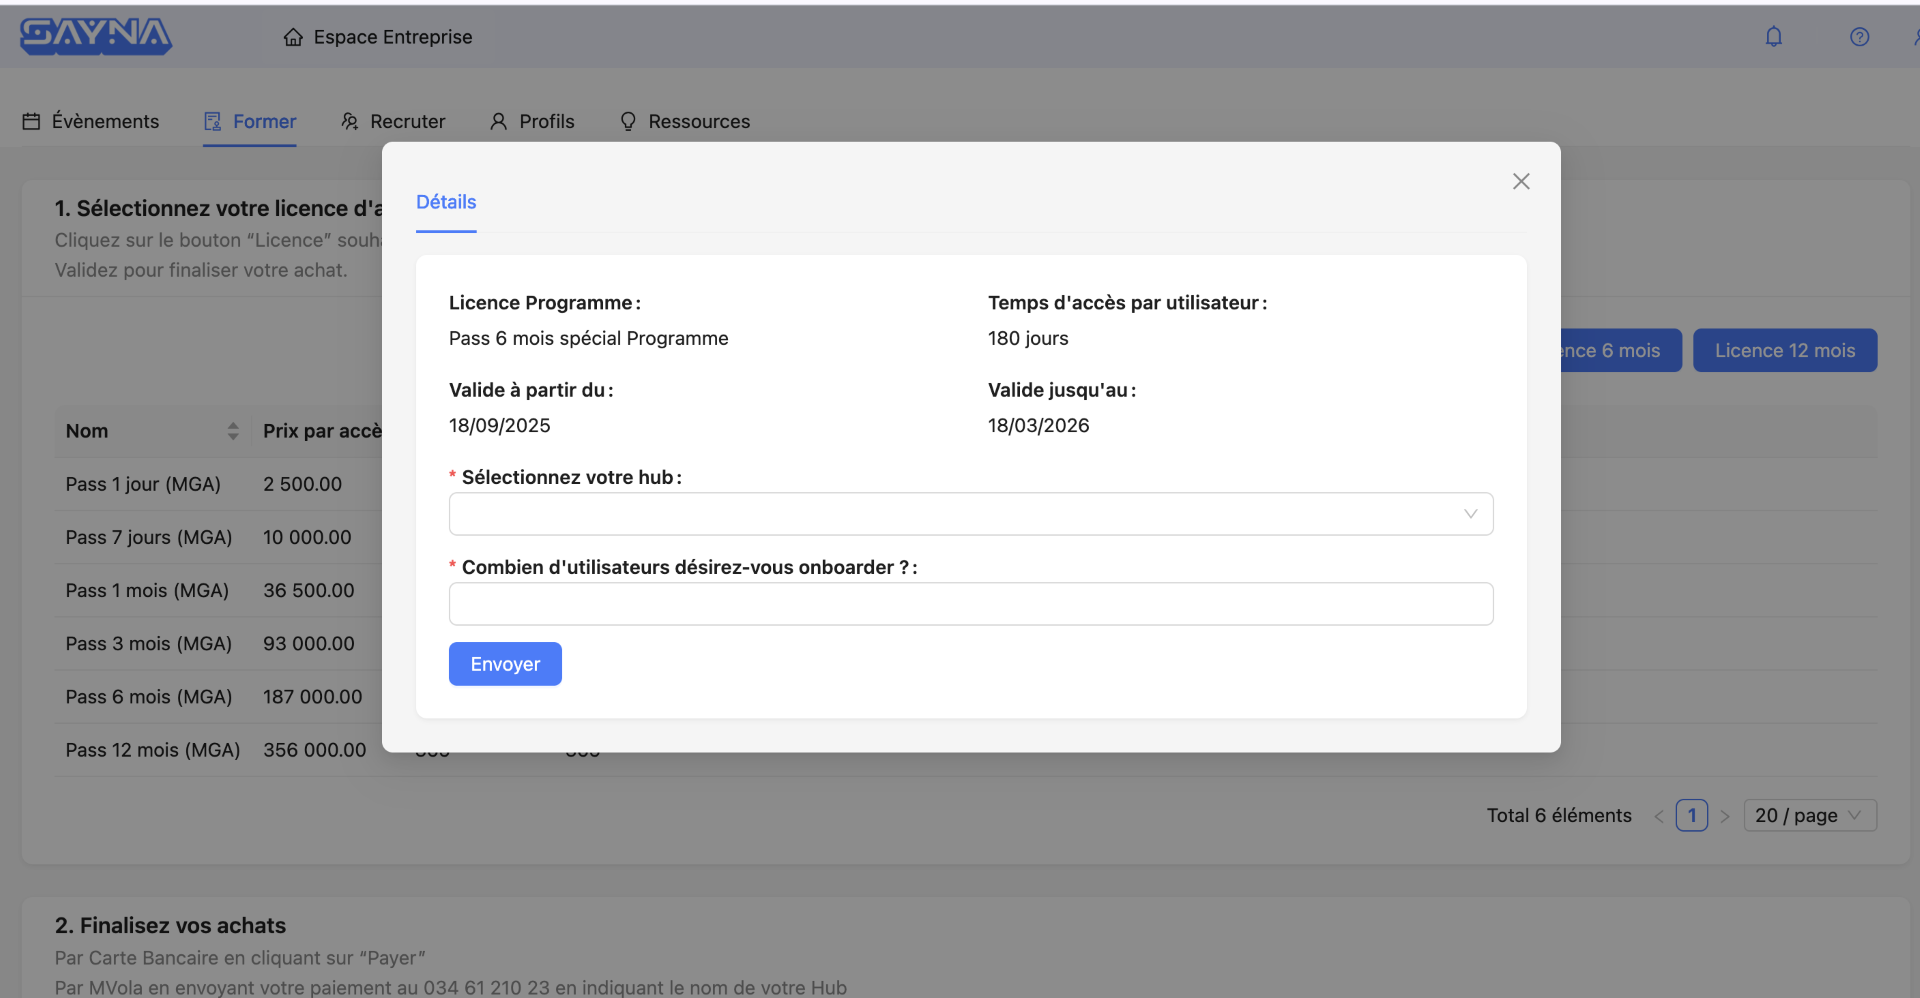Select page 1 in pagination
This screenshot has height=998, width=1920.
[x=1691, y=815]
